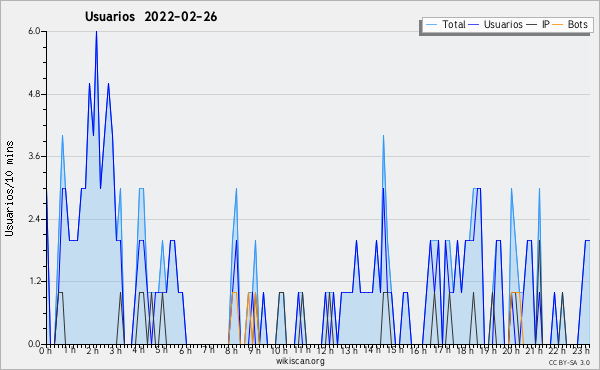
Task: Click the 6.0 peak of the Usuarios line
Action: pos(96,32)
